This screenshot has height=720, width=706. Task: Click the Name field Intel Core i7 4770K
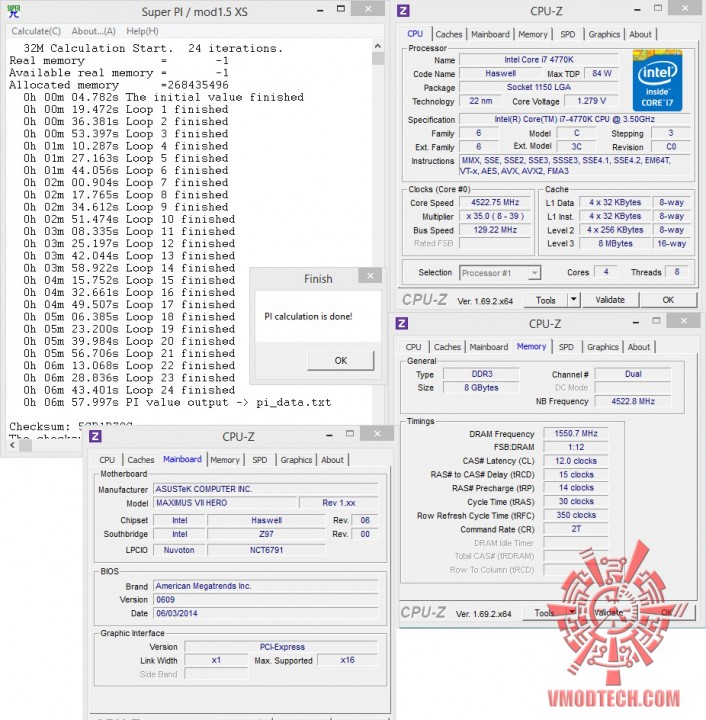(x=538, y=60)
